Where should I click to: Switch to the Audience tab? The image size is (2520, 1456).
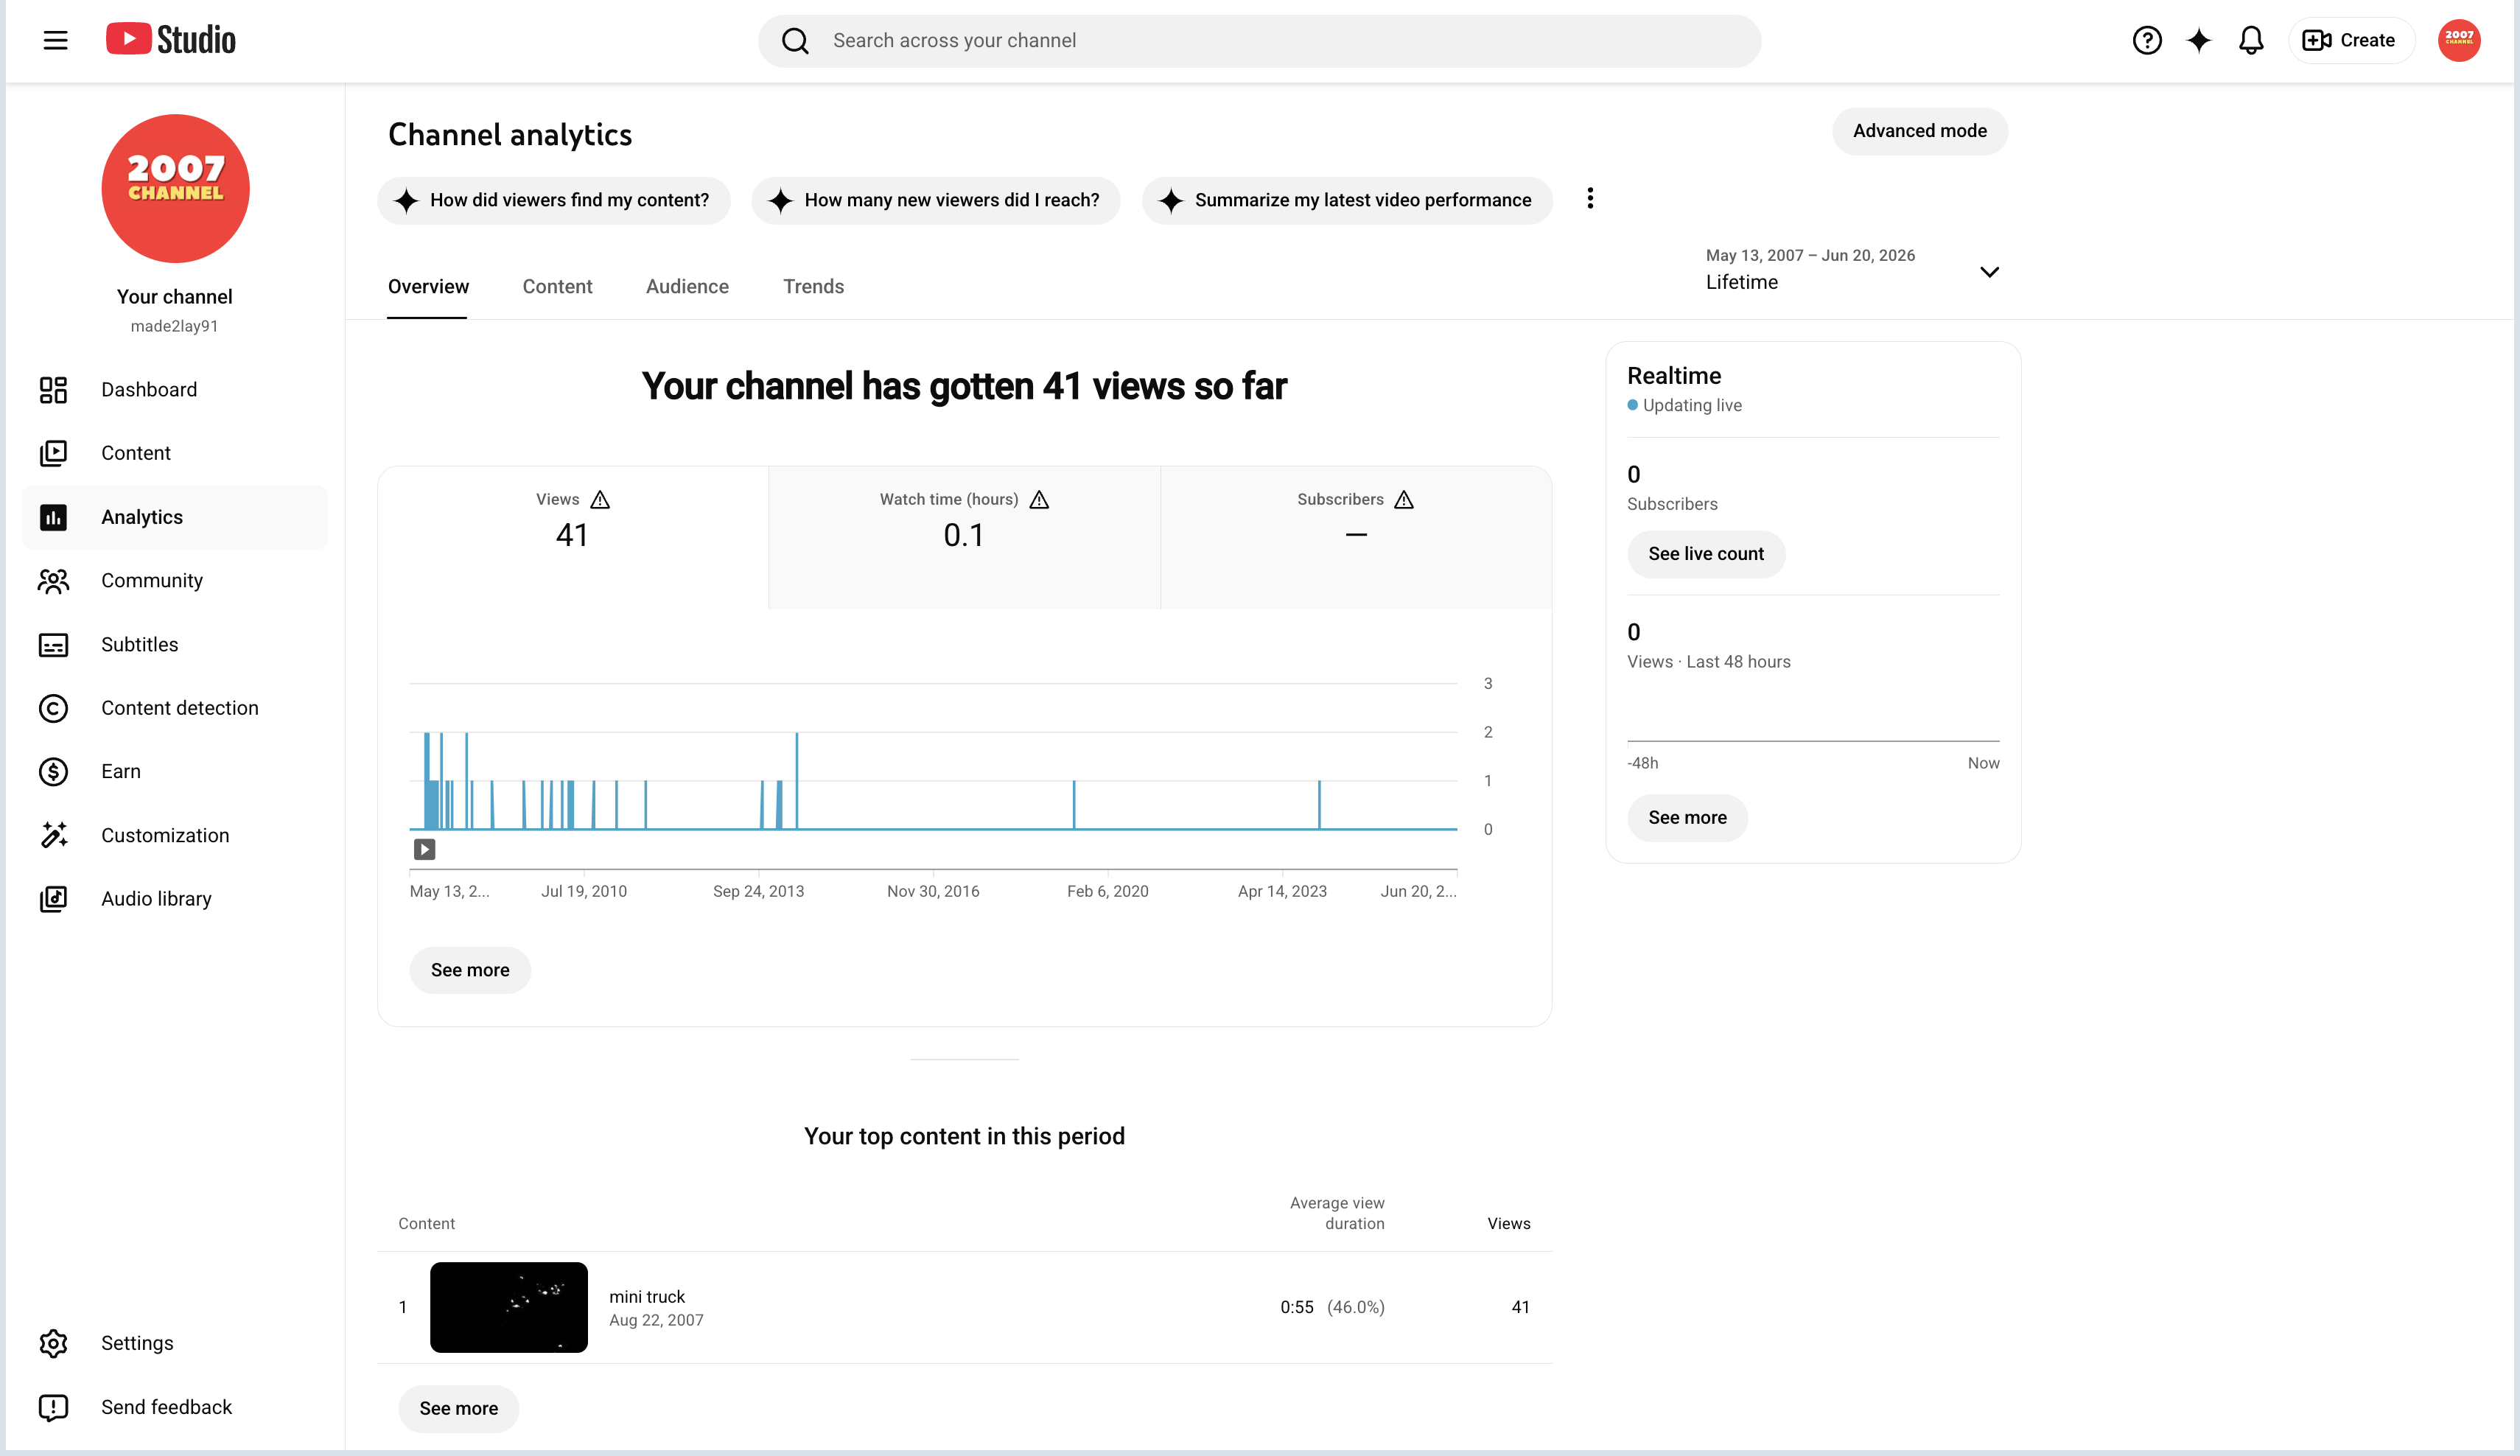pyautogui.click(x=687, y=287)
